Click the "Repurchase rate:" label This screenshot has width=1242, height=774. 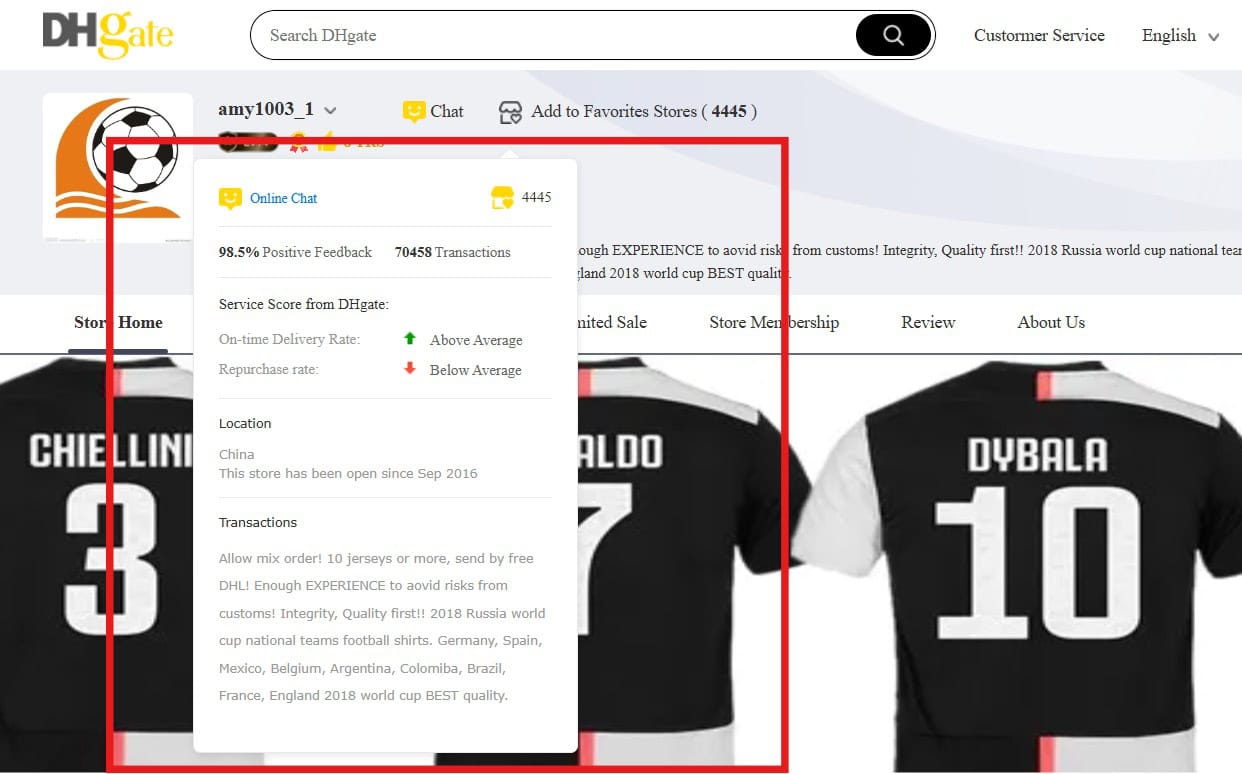point(268,369)
